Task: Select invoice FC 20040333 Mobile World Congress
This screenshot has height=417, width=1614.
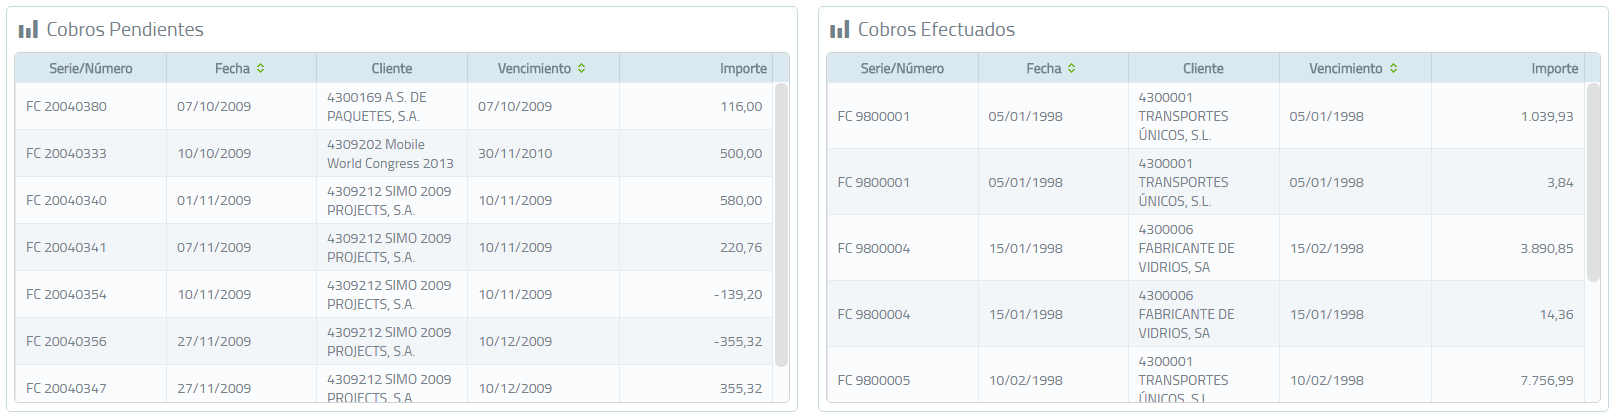Action: [394, 153]
